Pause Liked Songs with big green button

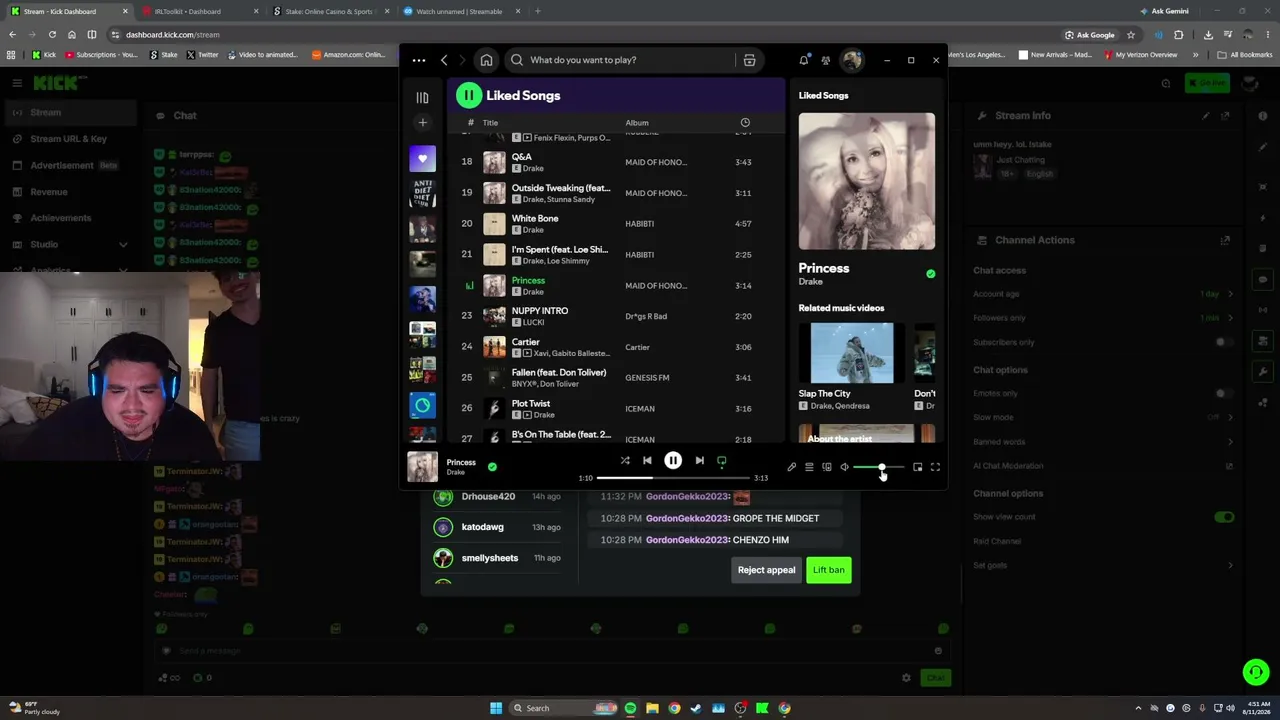468,95
